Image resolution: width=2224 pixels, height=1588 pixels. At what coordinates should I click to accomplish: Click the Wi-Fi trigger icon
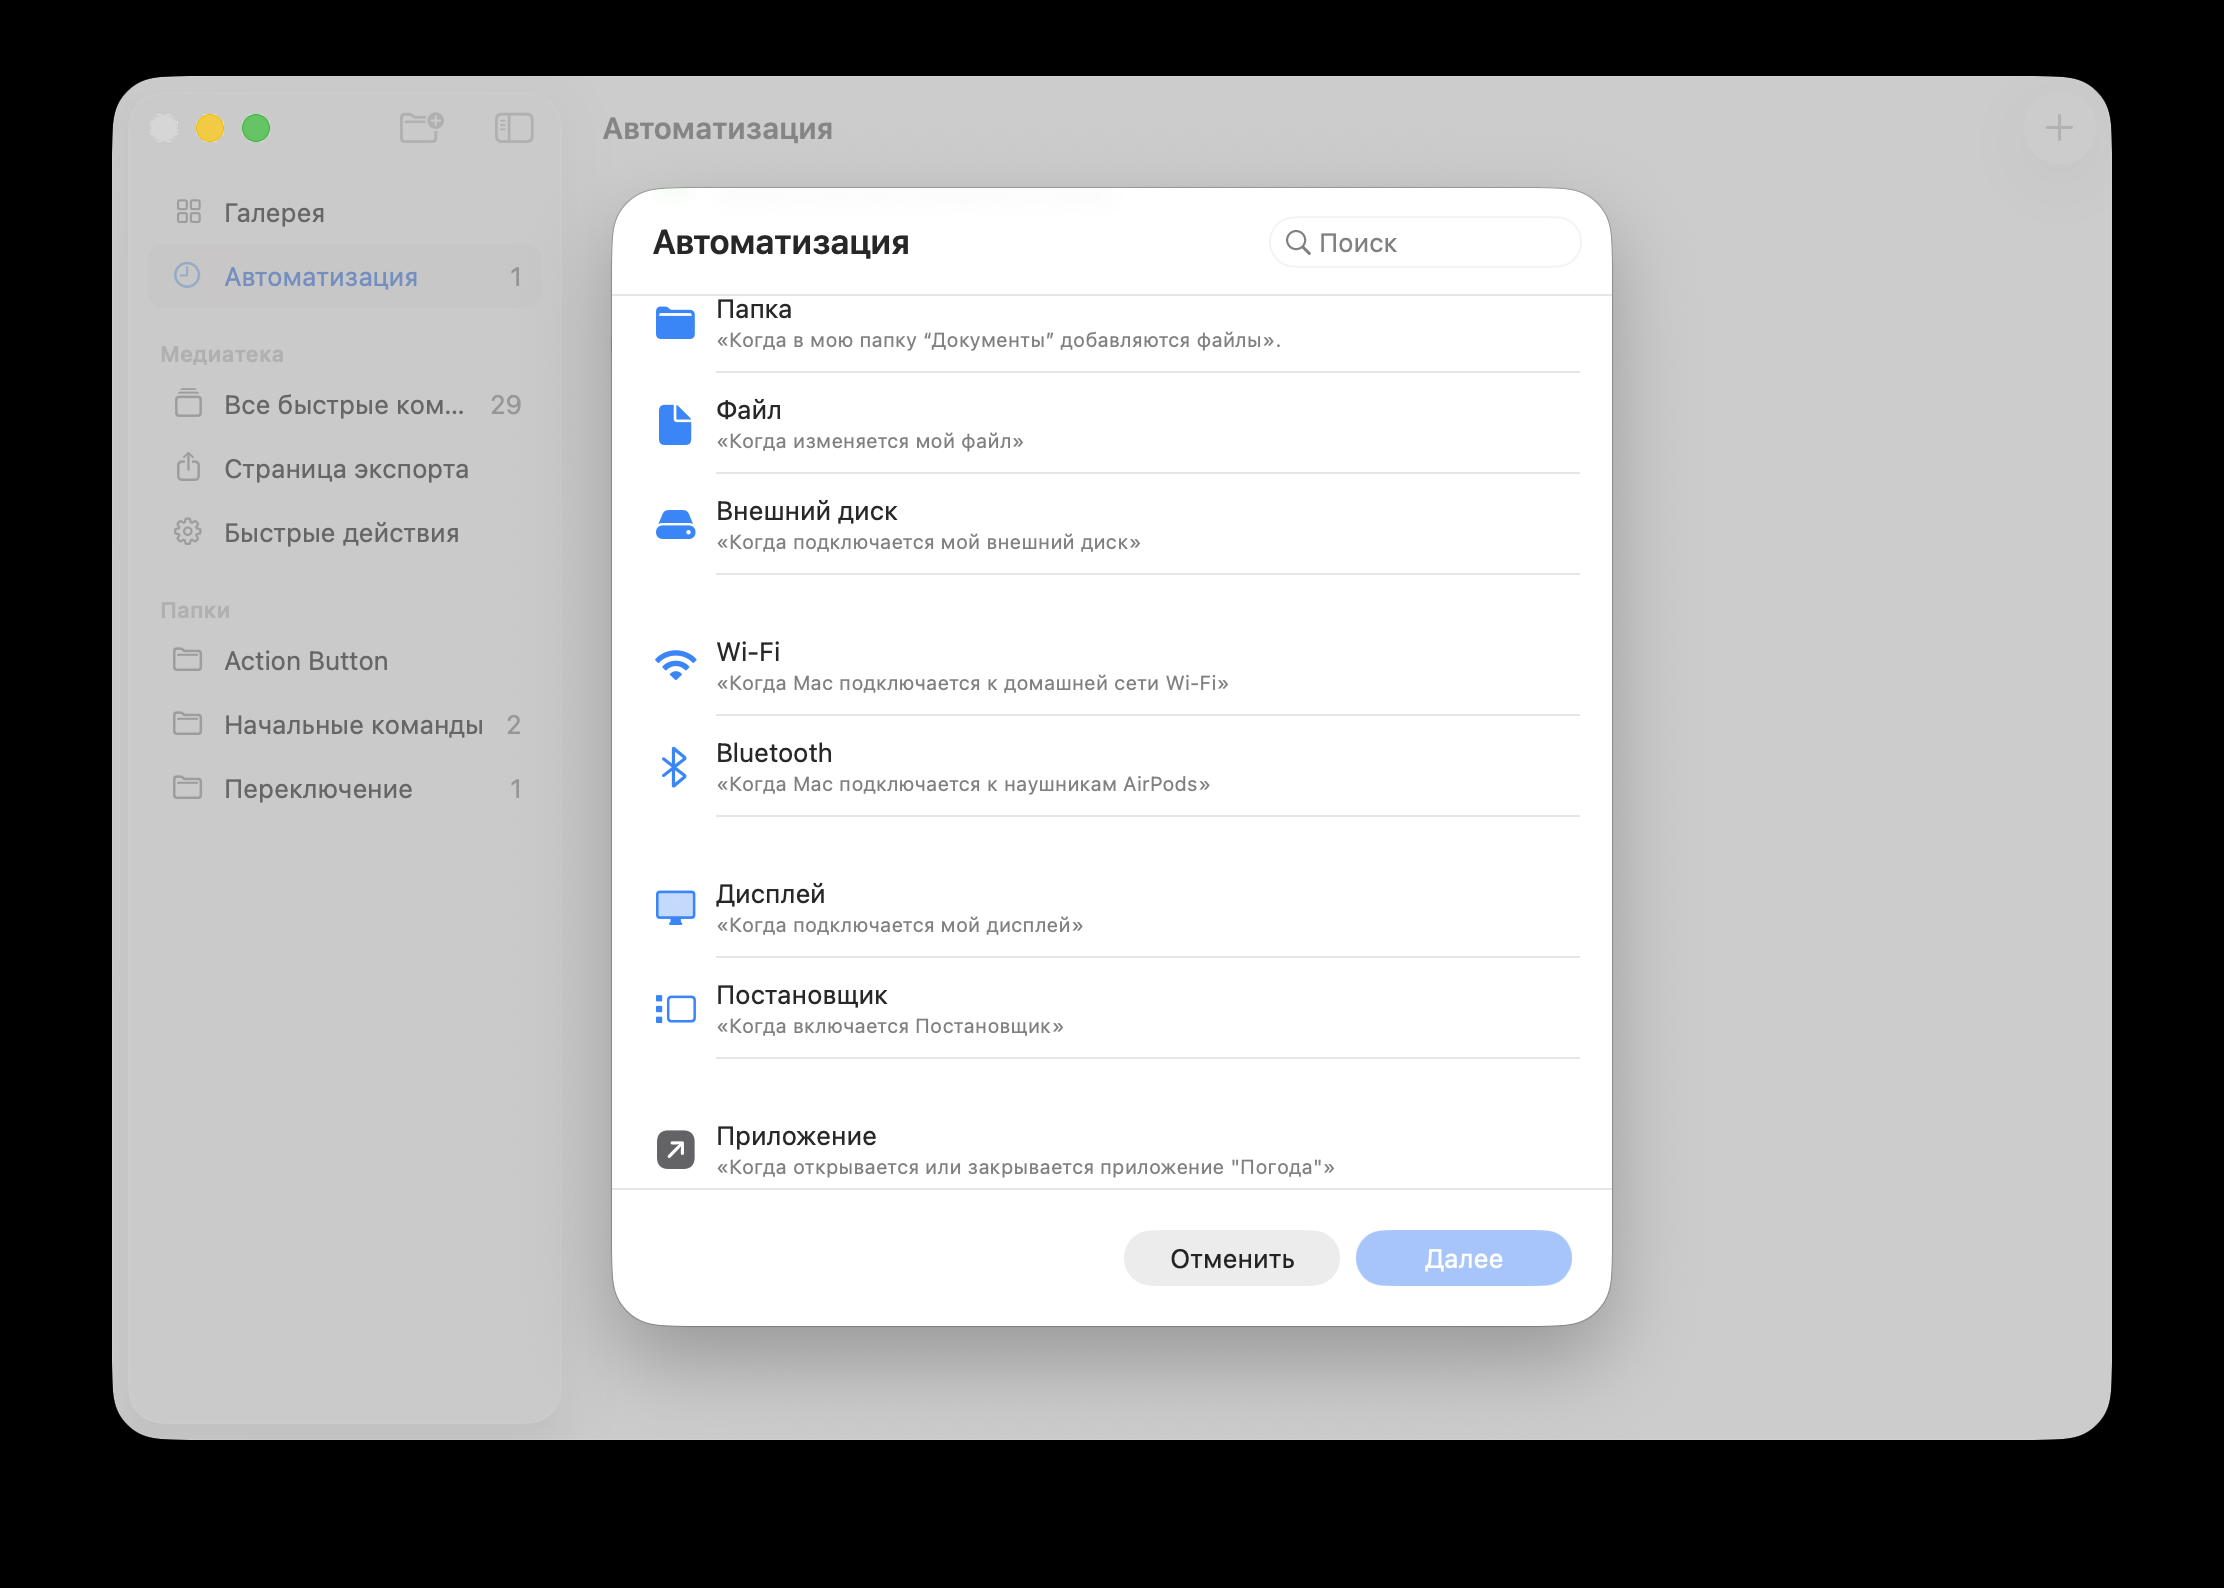[x=675, y=665]
